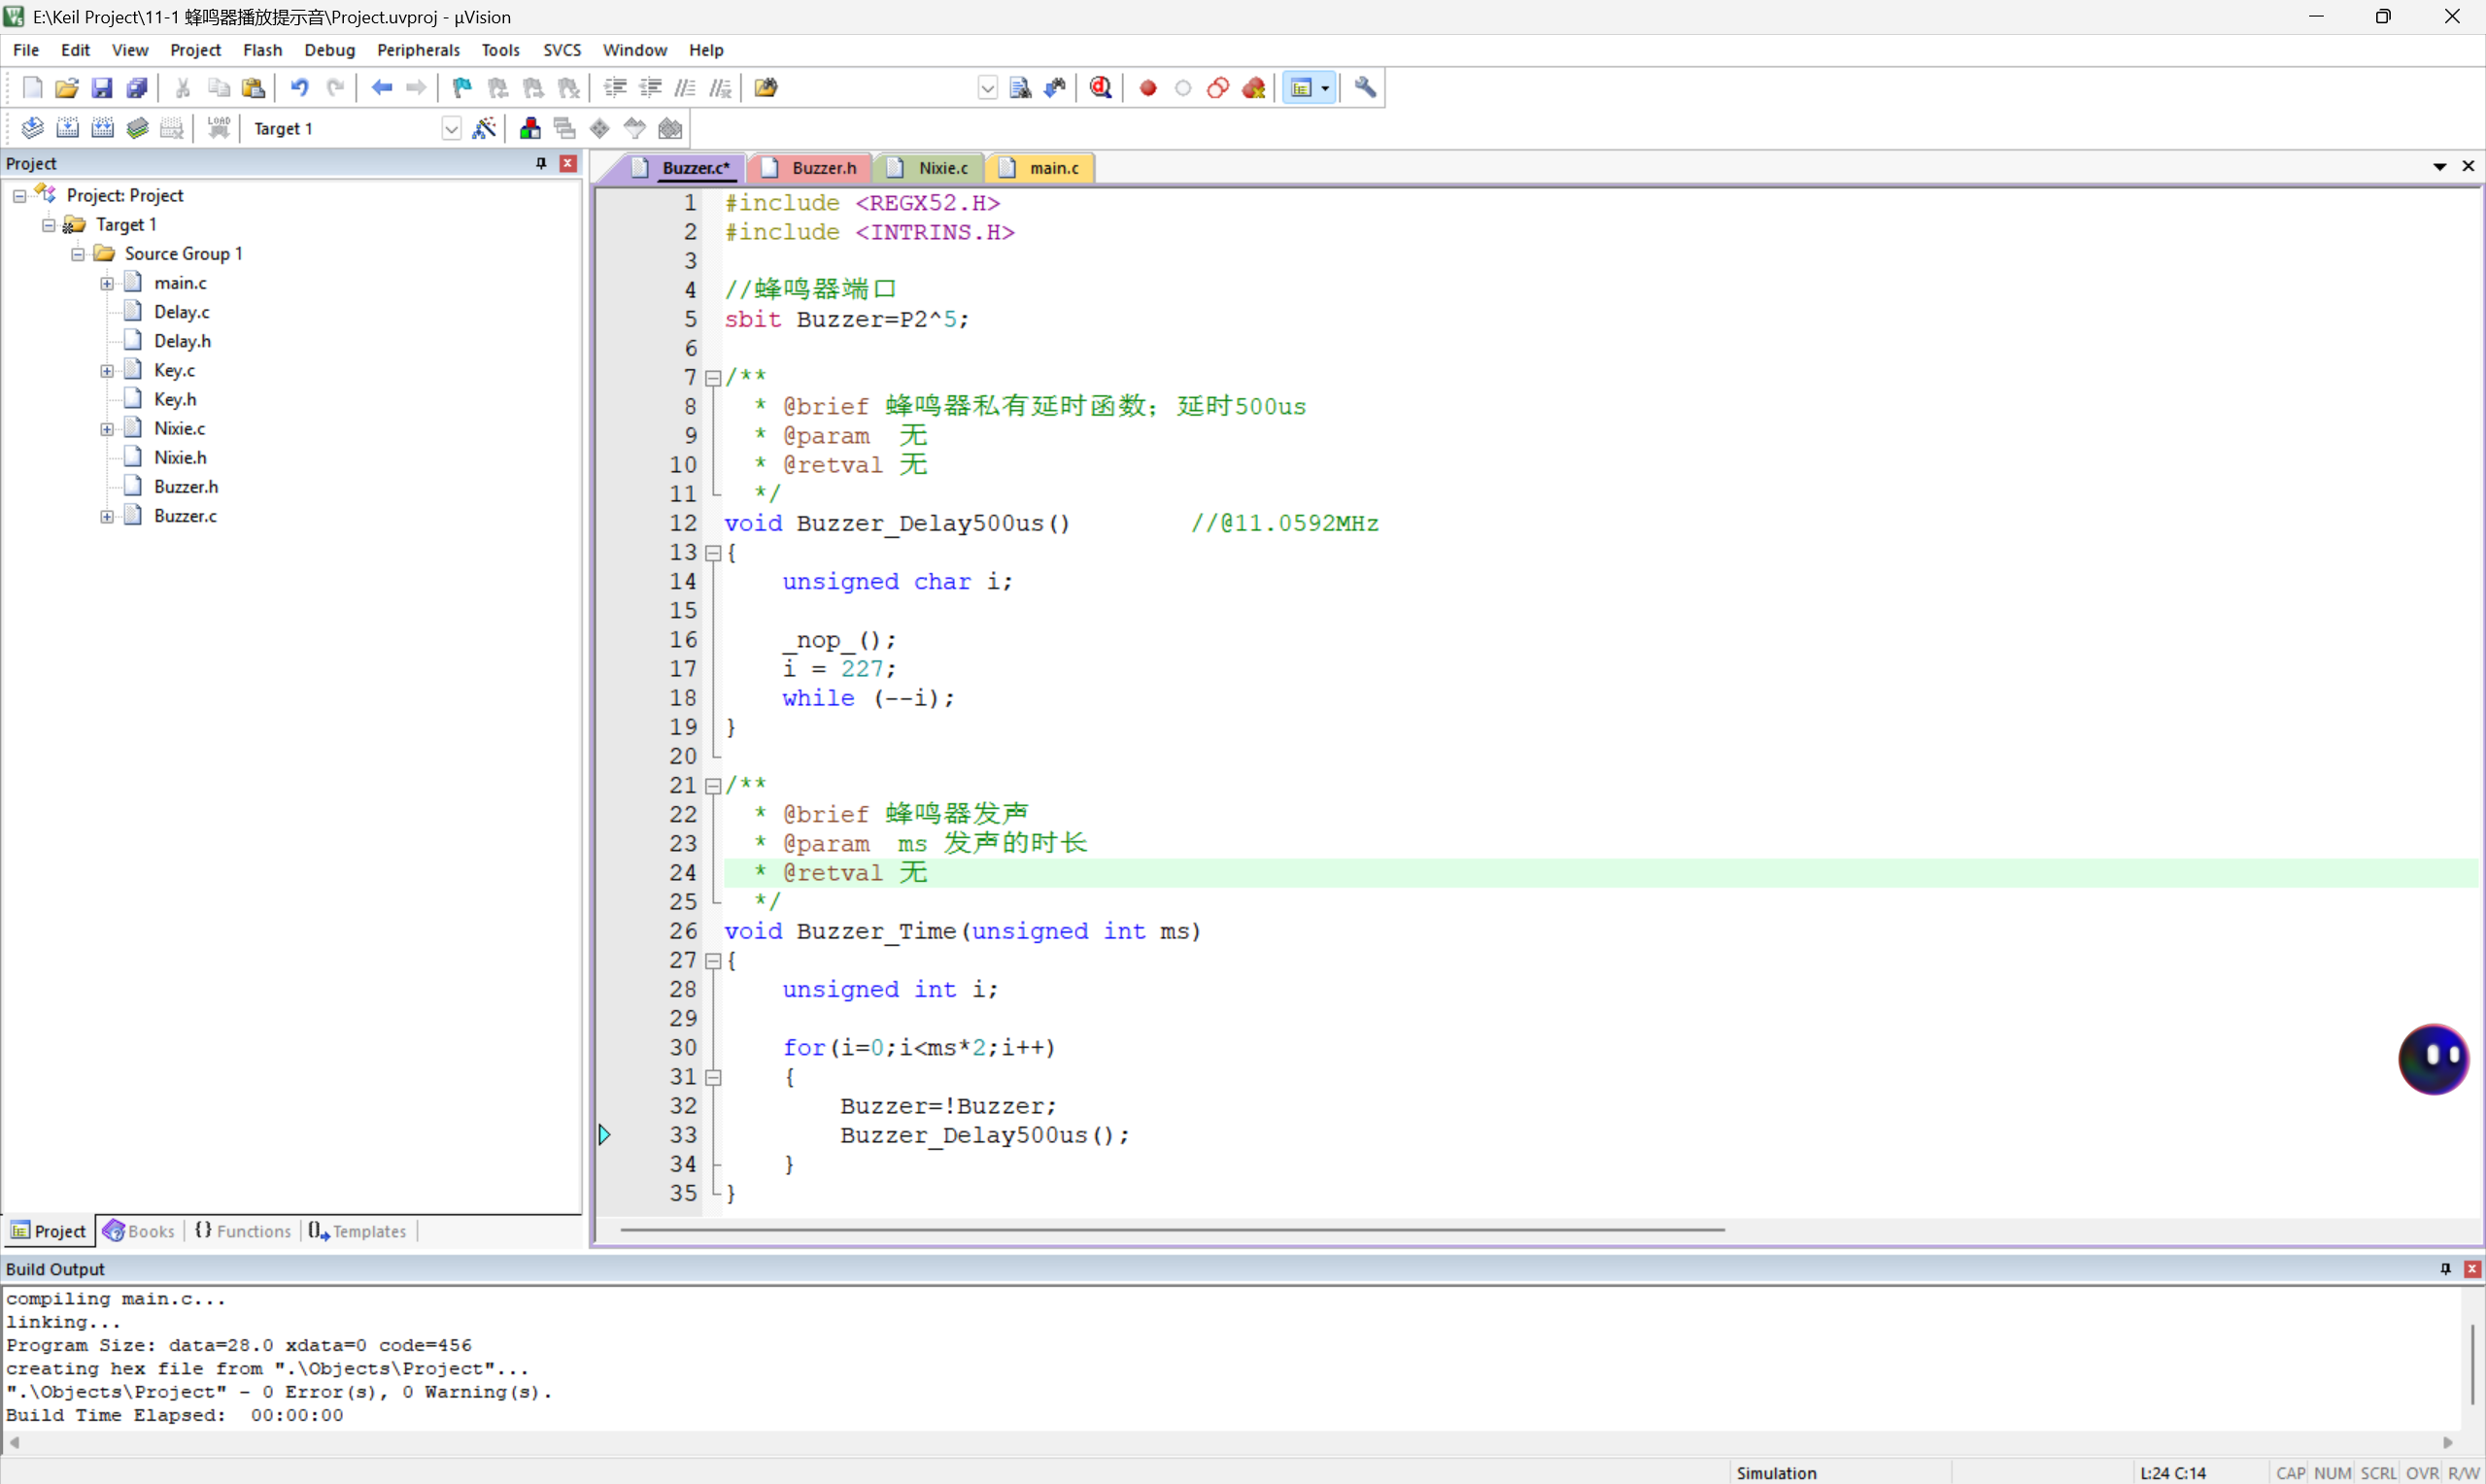Switch to the main.c editor tab
Viewport: 2486px width, 1484px height.
(1053, 168)
